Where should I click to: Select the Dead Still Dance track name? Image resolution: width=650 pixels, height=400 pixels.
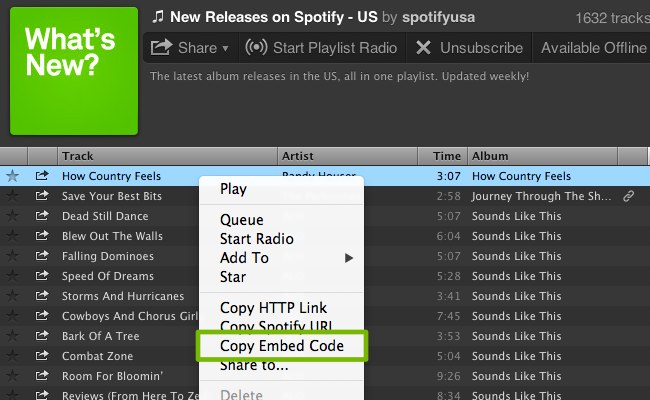tap(105, 216)
